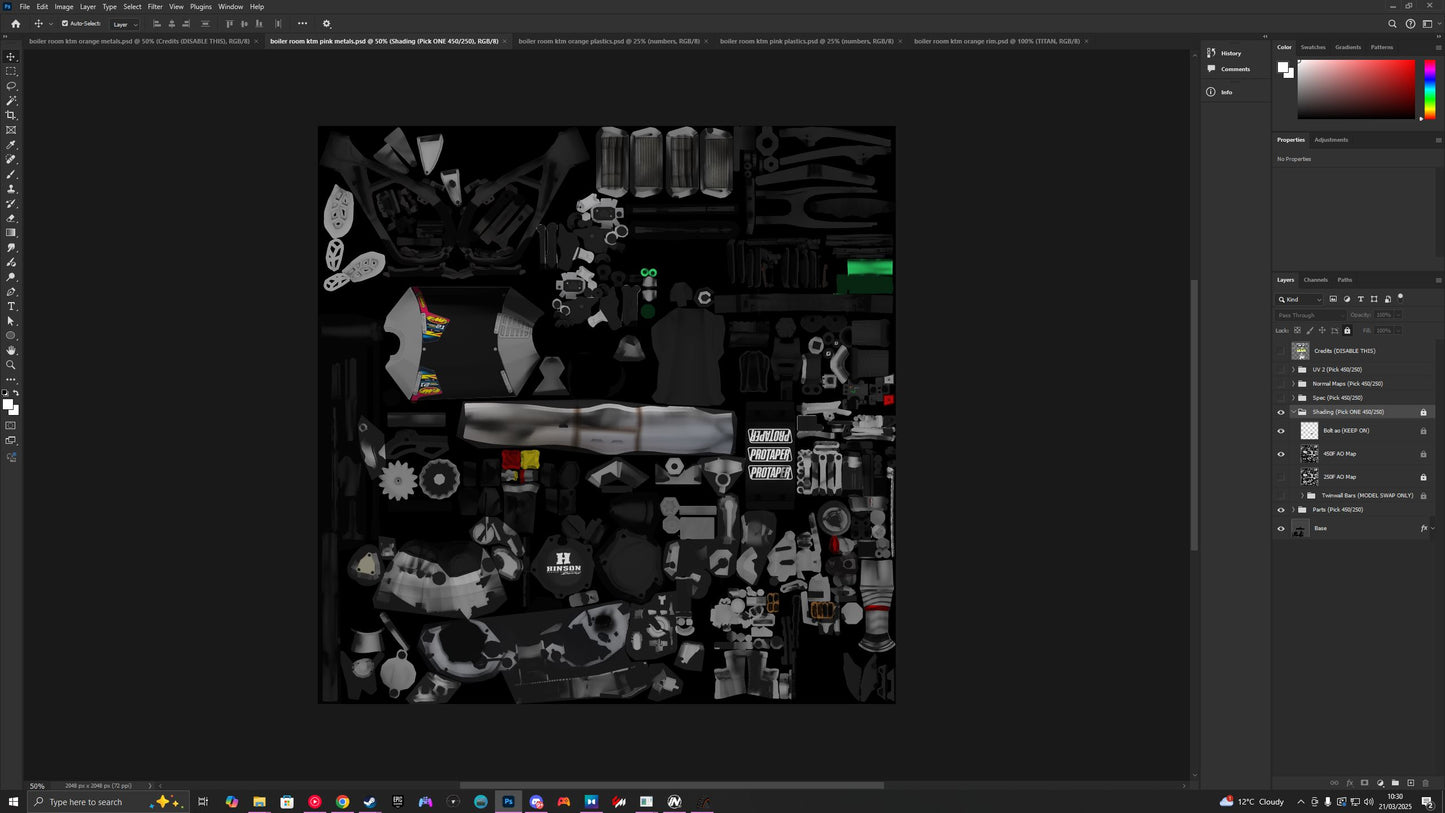Delete the selected layer
The width and height of the screenshot is (1445, 813).
click(1426, 783)
